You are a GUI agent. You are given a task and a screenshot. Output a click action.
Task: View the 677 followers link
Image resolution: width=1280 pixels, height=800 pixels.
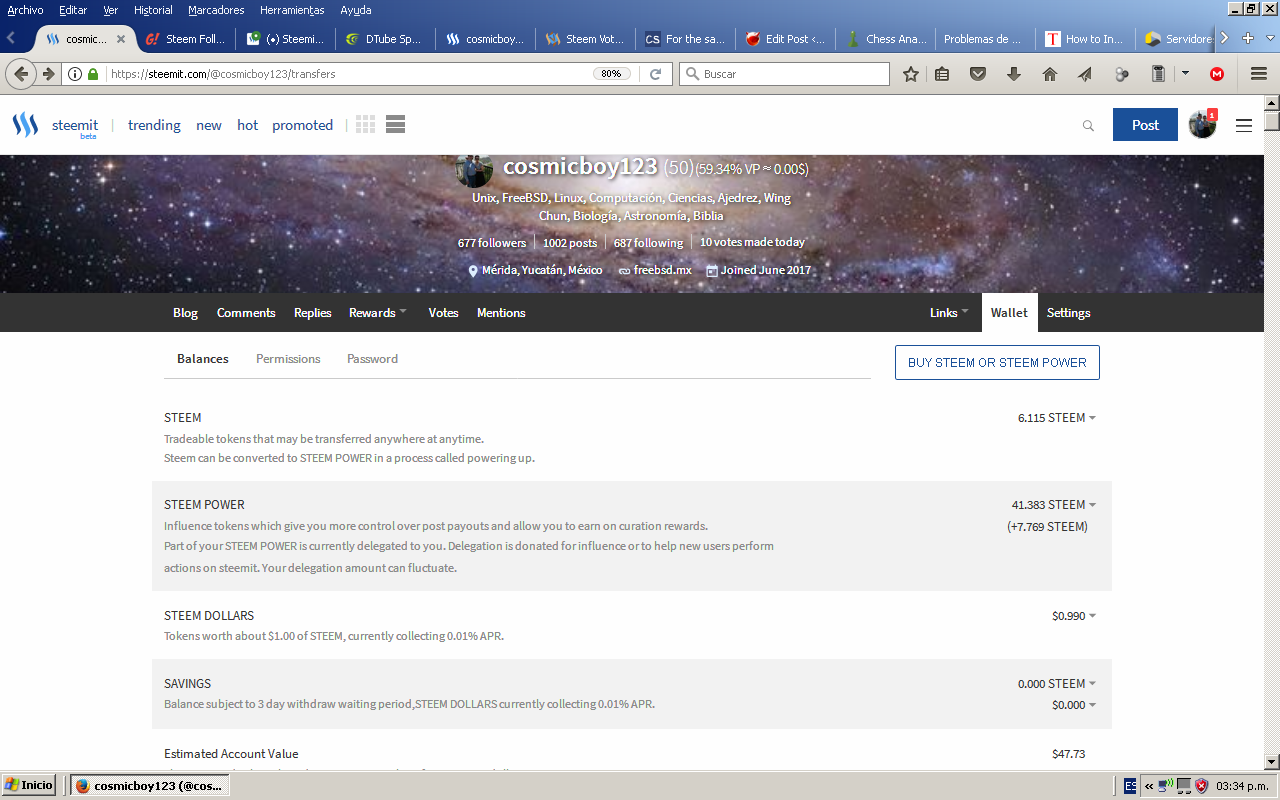pos(491,243)
